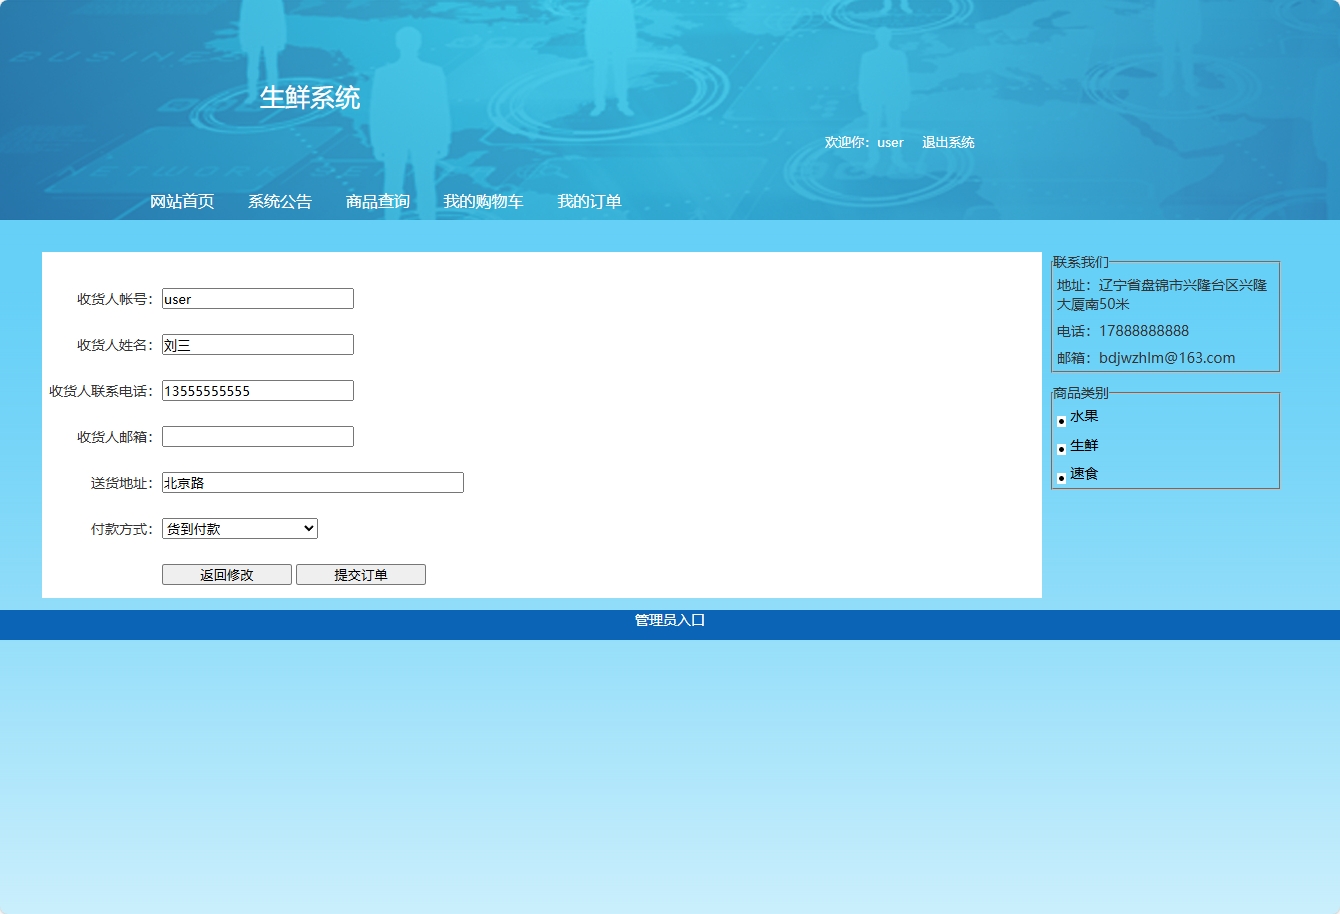Image resolution: width=1340 pixels, height=914 pixels.
Task: Click the 收货人帐号 account input field
Action: [x=257, y=298]
